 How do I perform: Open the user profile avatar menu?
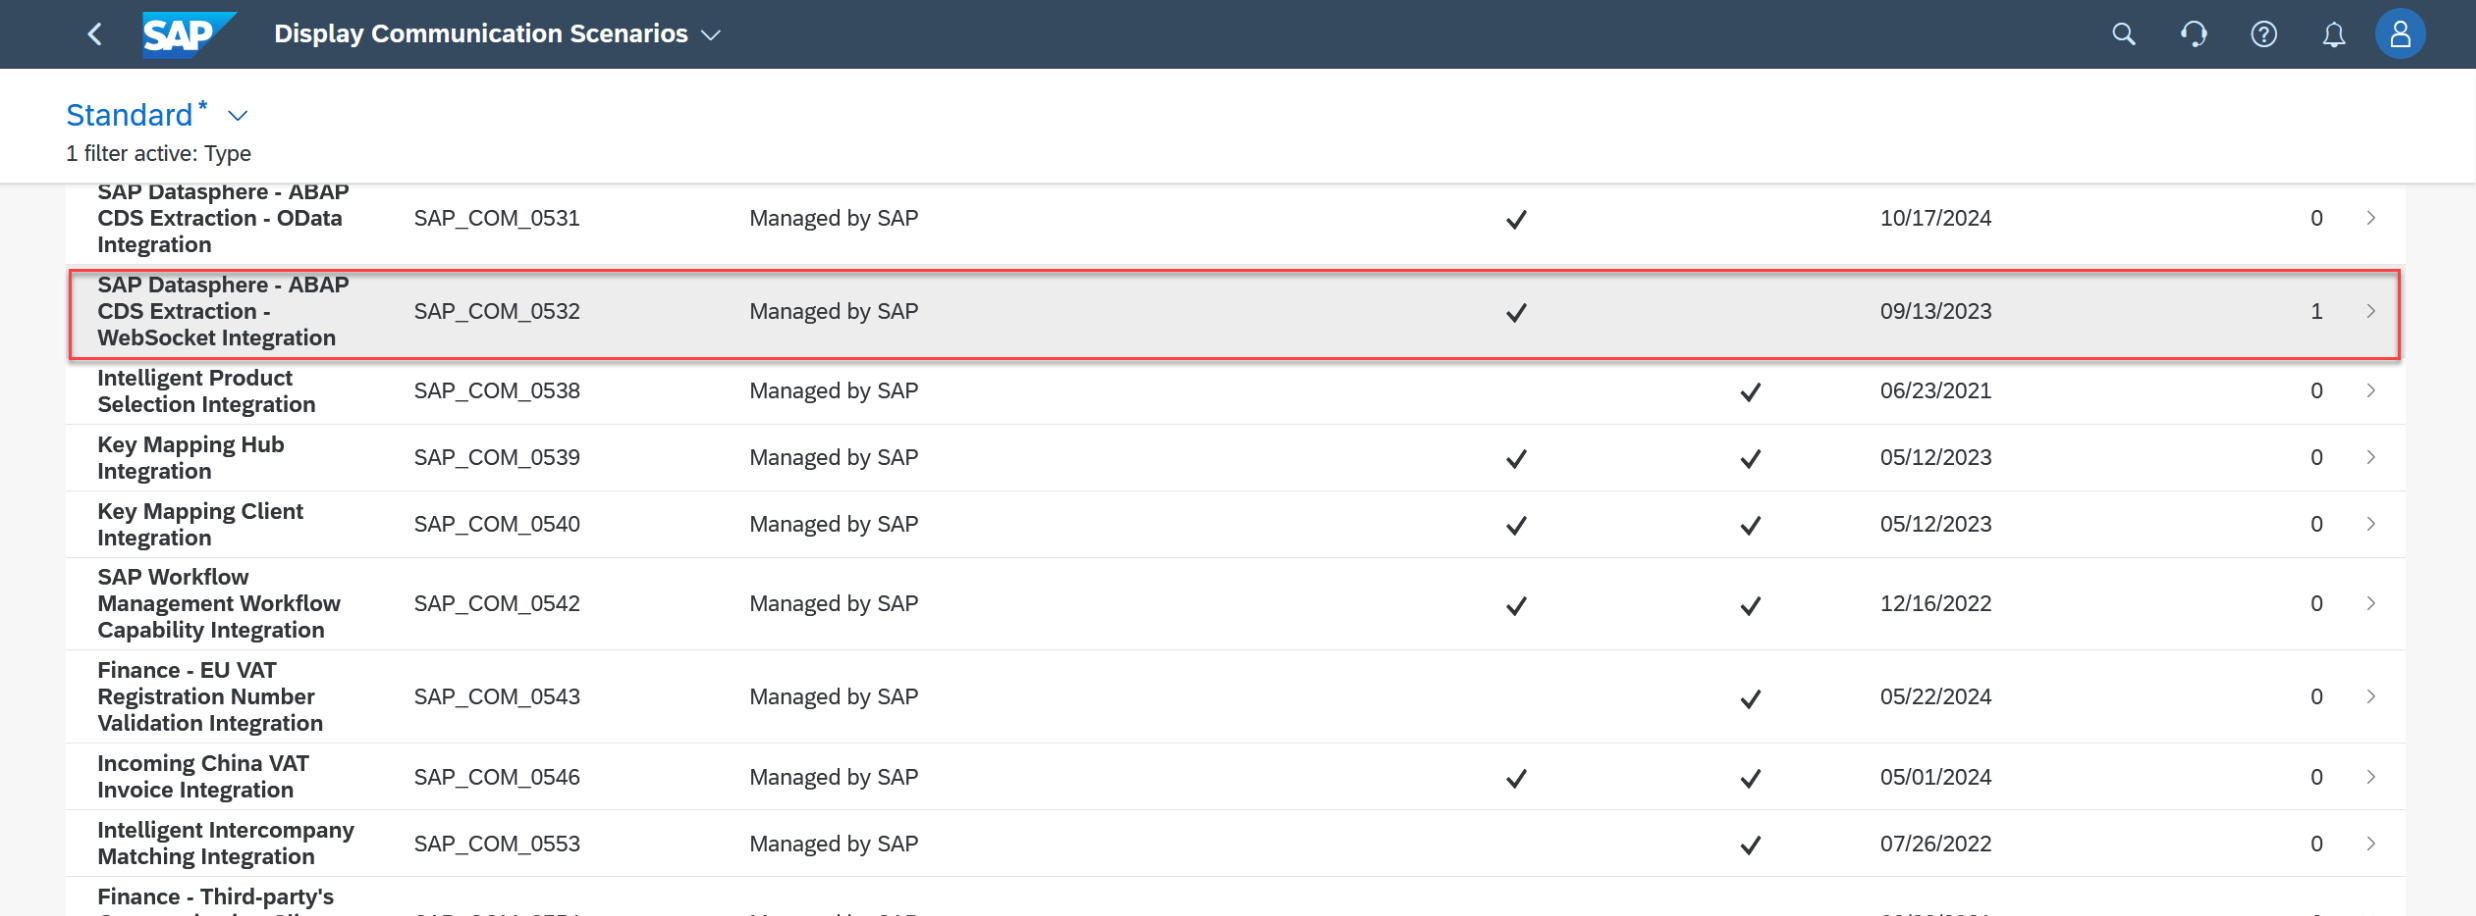coord(2401,33)
